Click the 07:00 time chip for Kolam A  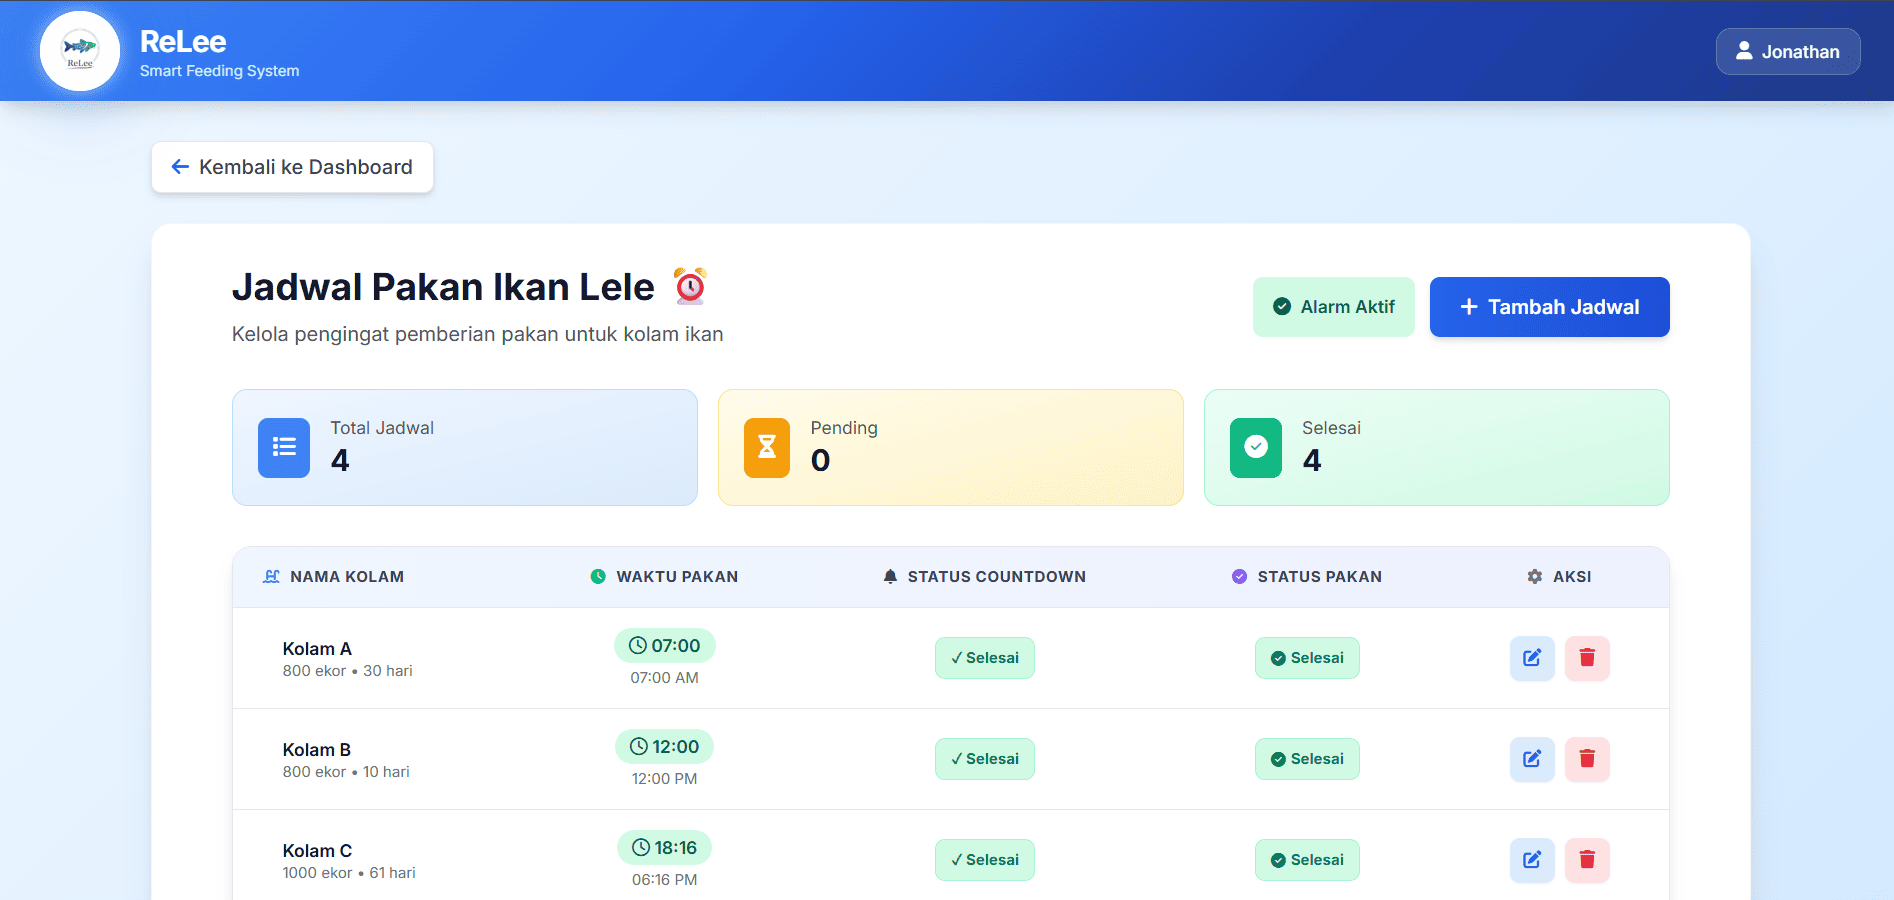[x=664, y=645]
